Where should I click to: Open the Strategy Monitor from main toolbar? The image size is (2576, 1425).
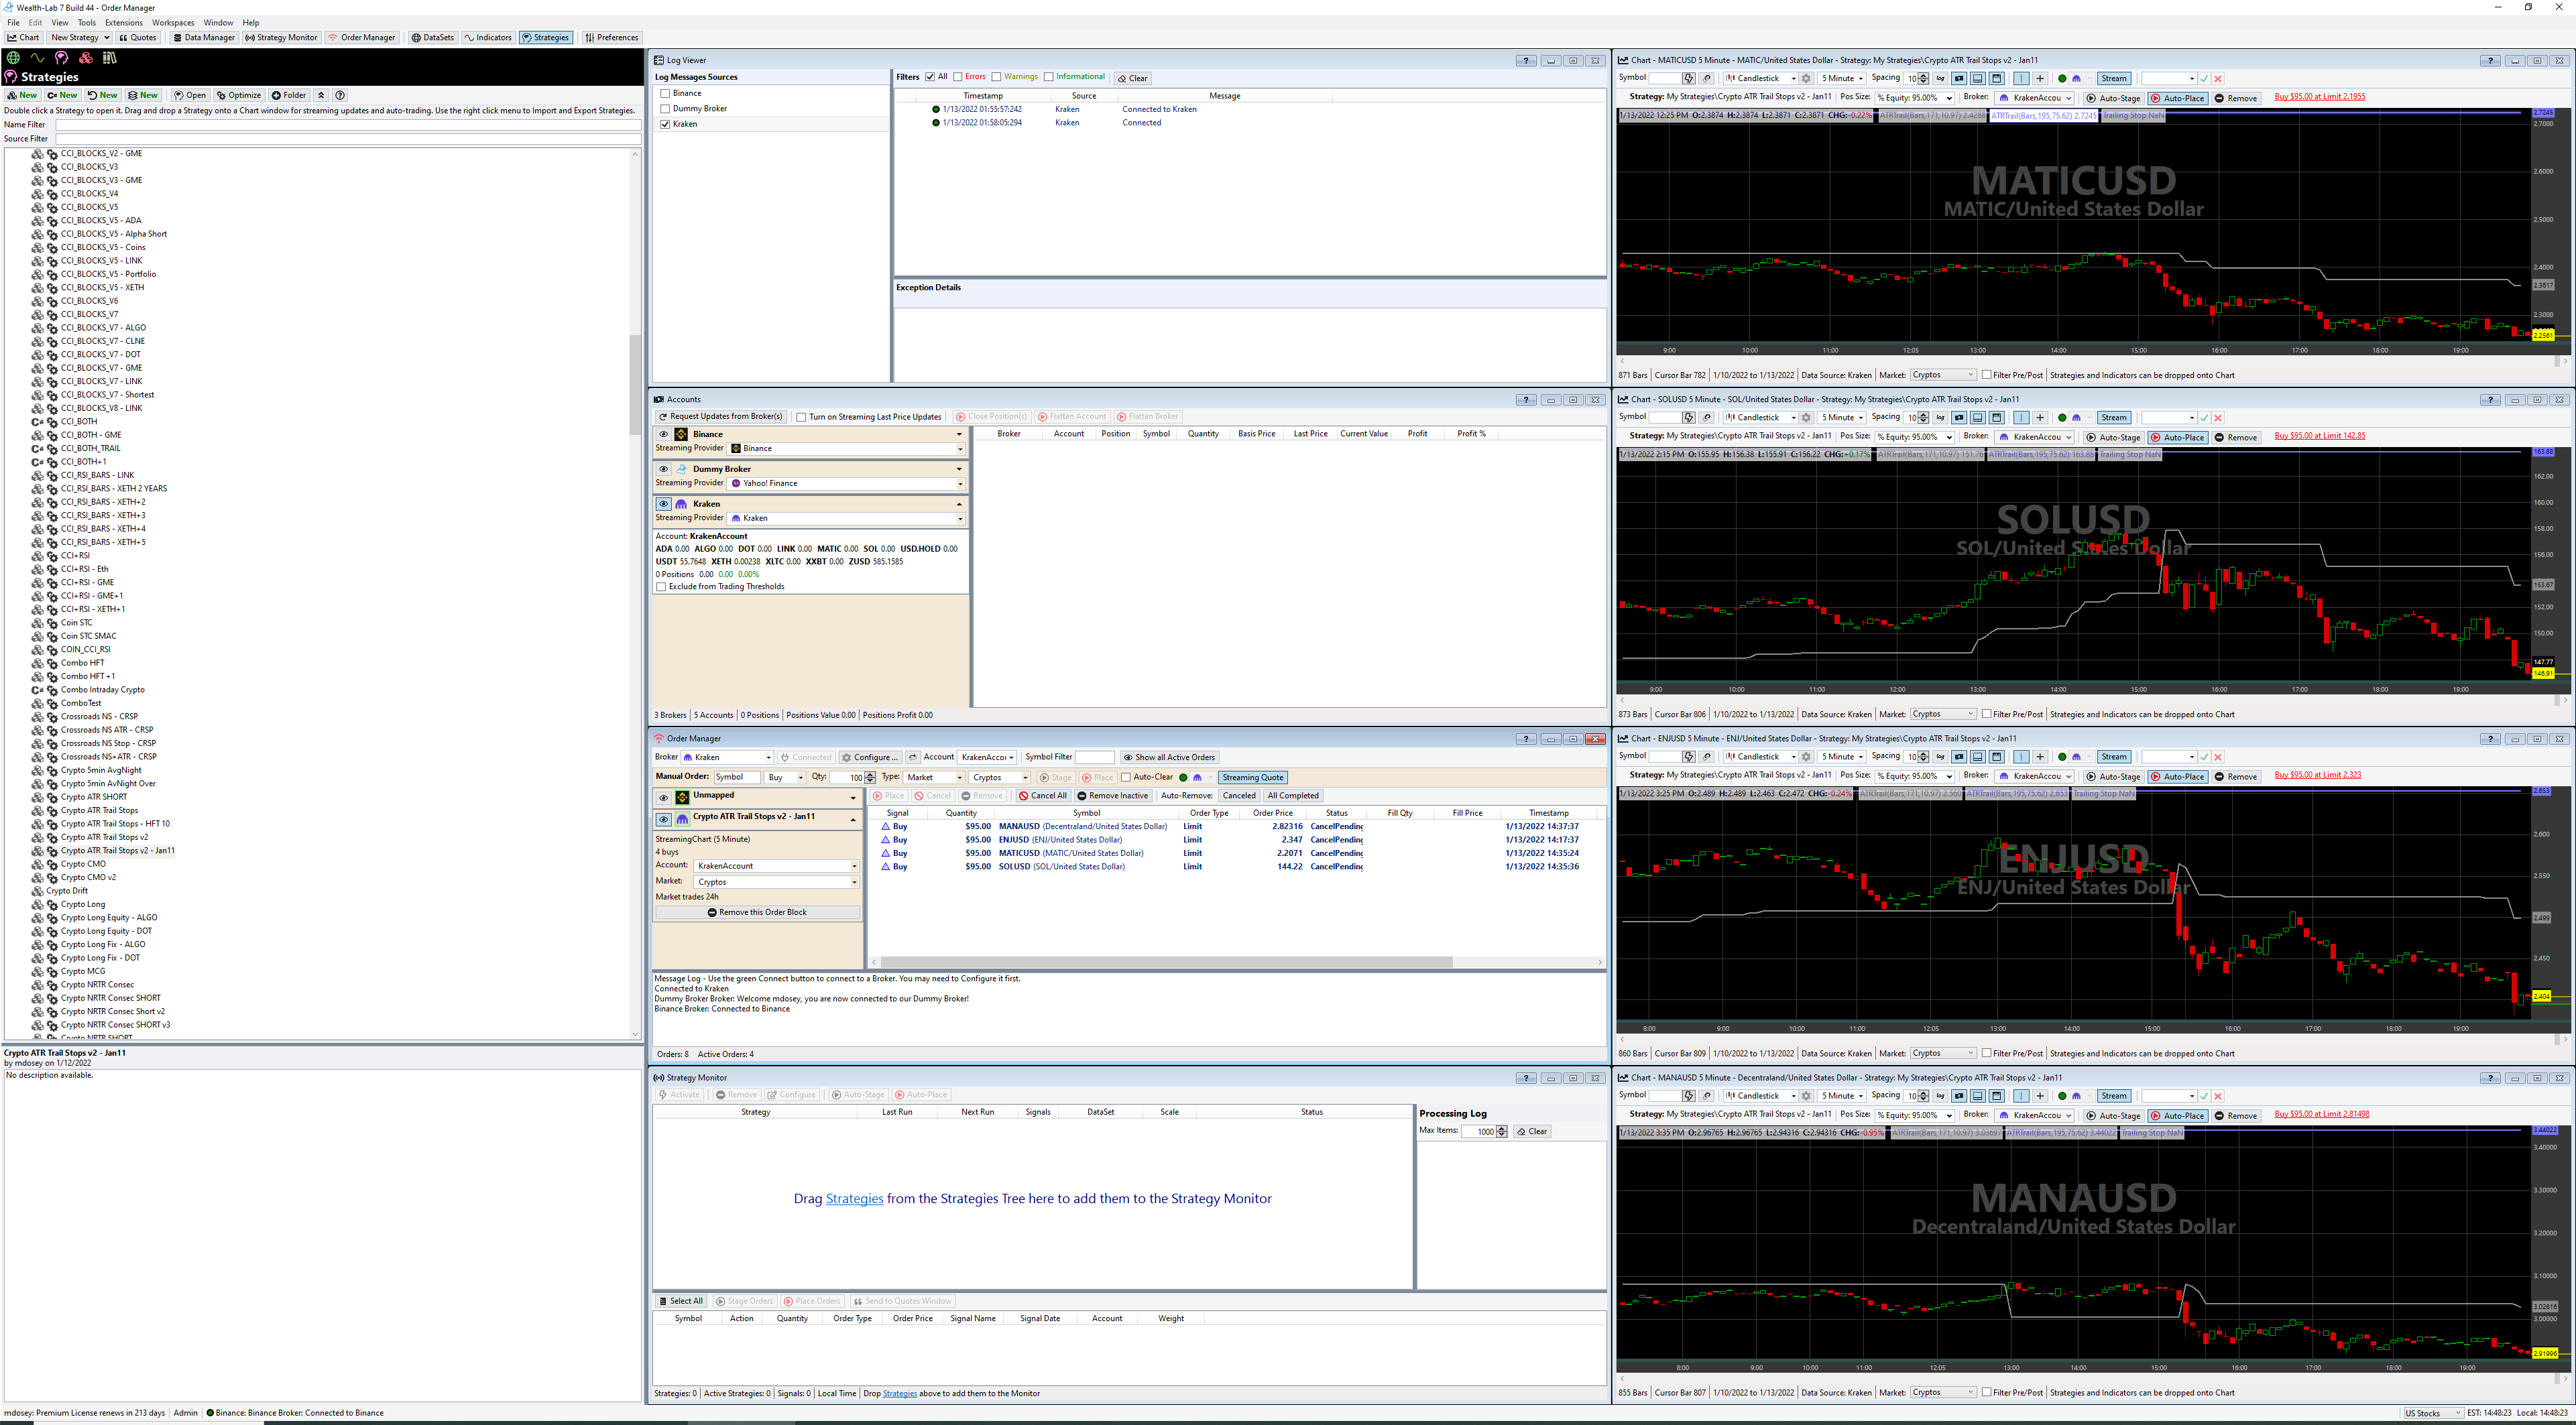pos(281,38)
